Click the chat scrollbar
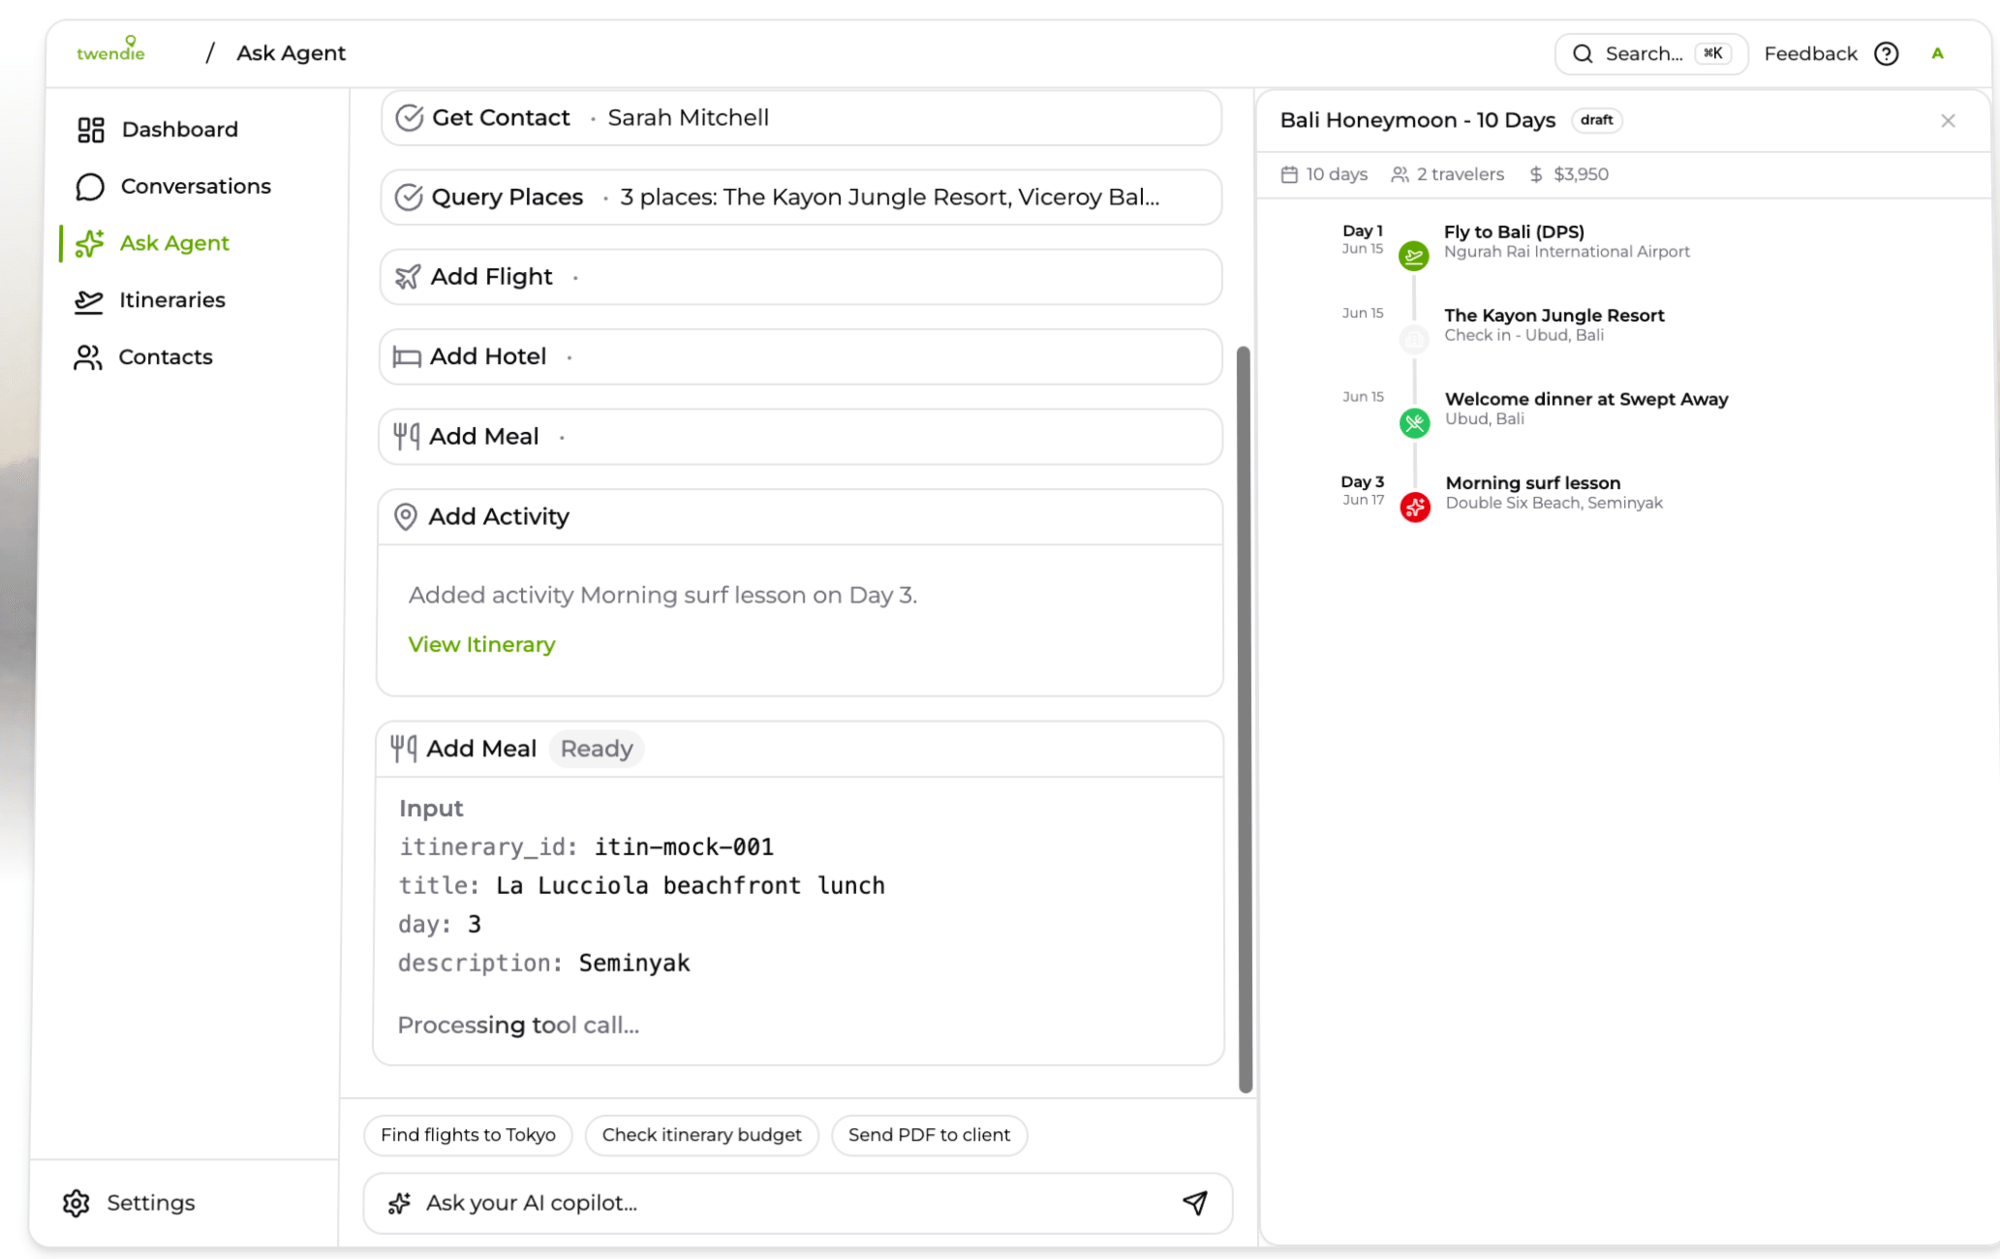The width and height of the screenshot is (2000, 1259). (1245, 720)
